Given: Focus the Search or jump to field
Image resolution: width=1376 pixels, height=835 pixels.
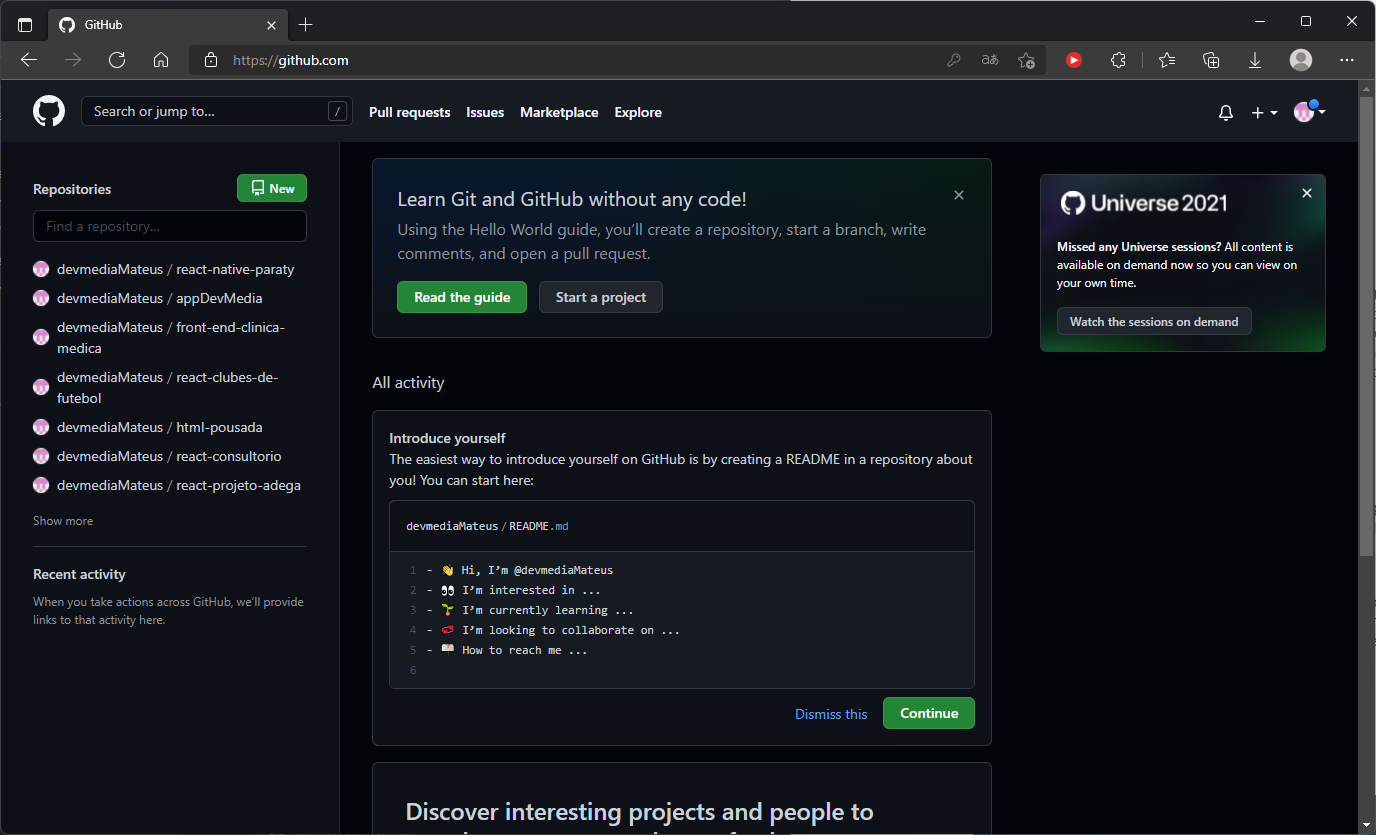Looking at the screenshot, I should tap(216, 111).
